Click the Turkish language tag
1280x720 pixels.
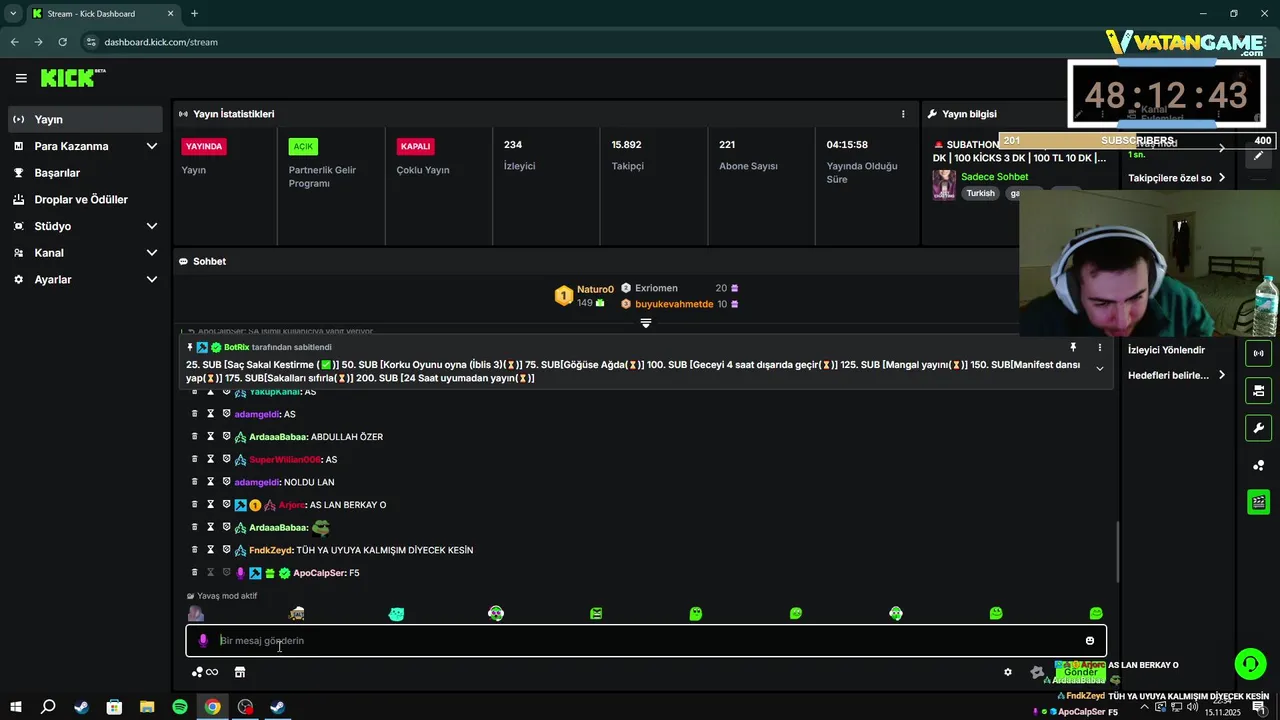(x=980, y=193)
